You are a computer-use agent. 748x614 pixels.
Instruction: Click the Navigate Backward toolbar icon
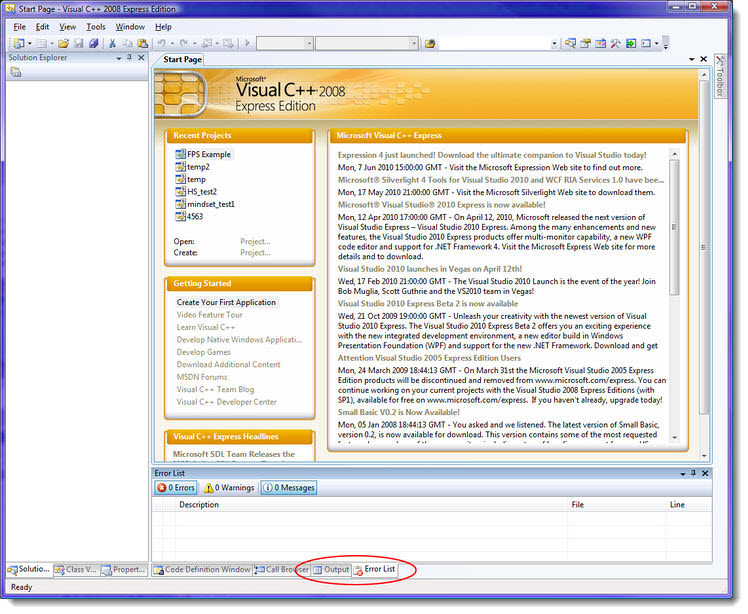[207, 43]
